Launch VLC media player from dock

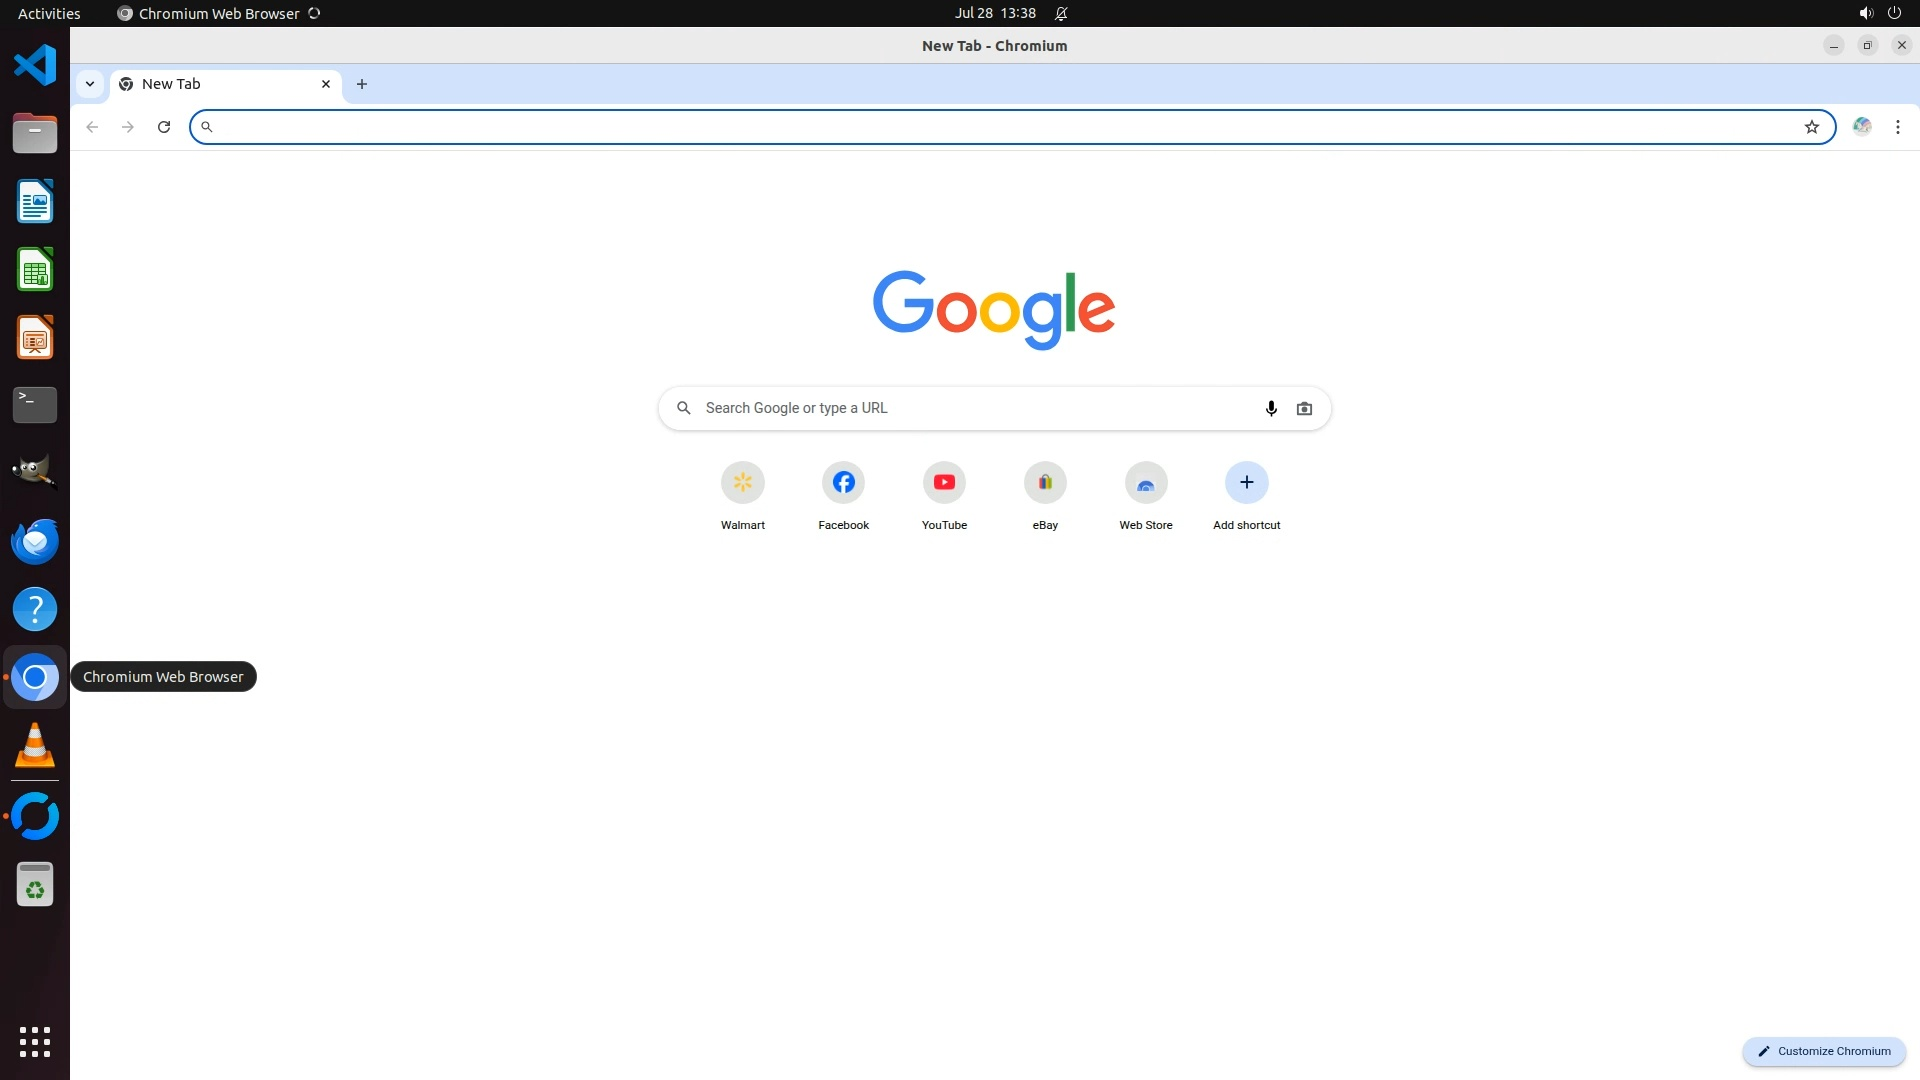(35, 746)
